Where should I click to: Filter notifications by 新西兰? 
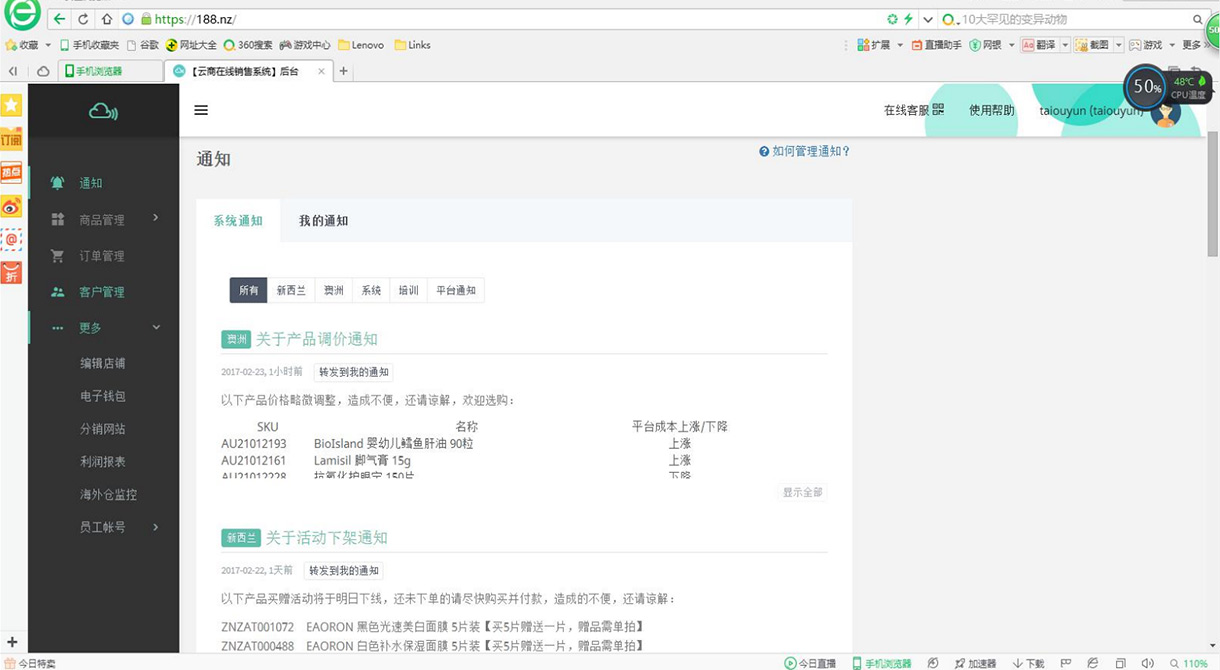point(291,290)
